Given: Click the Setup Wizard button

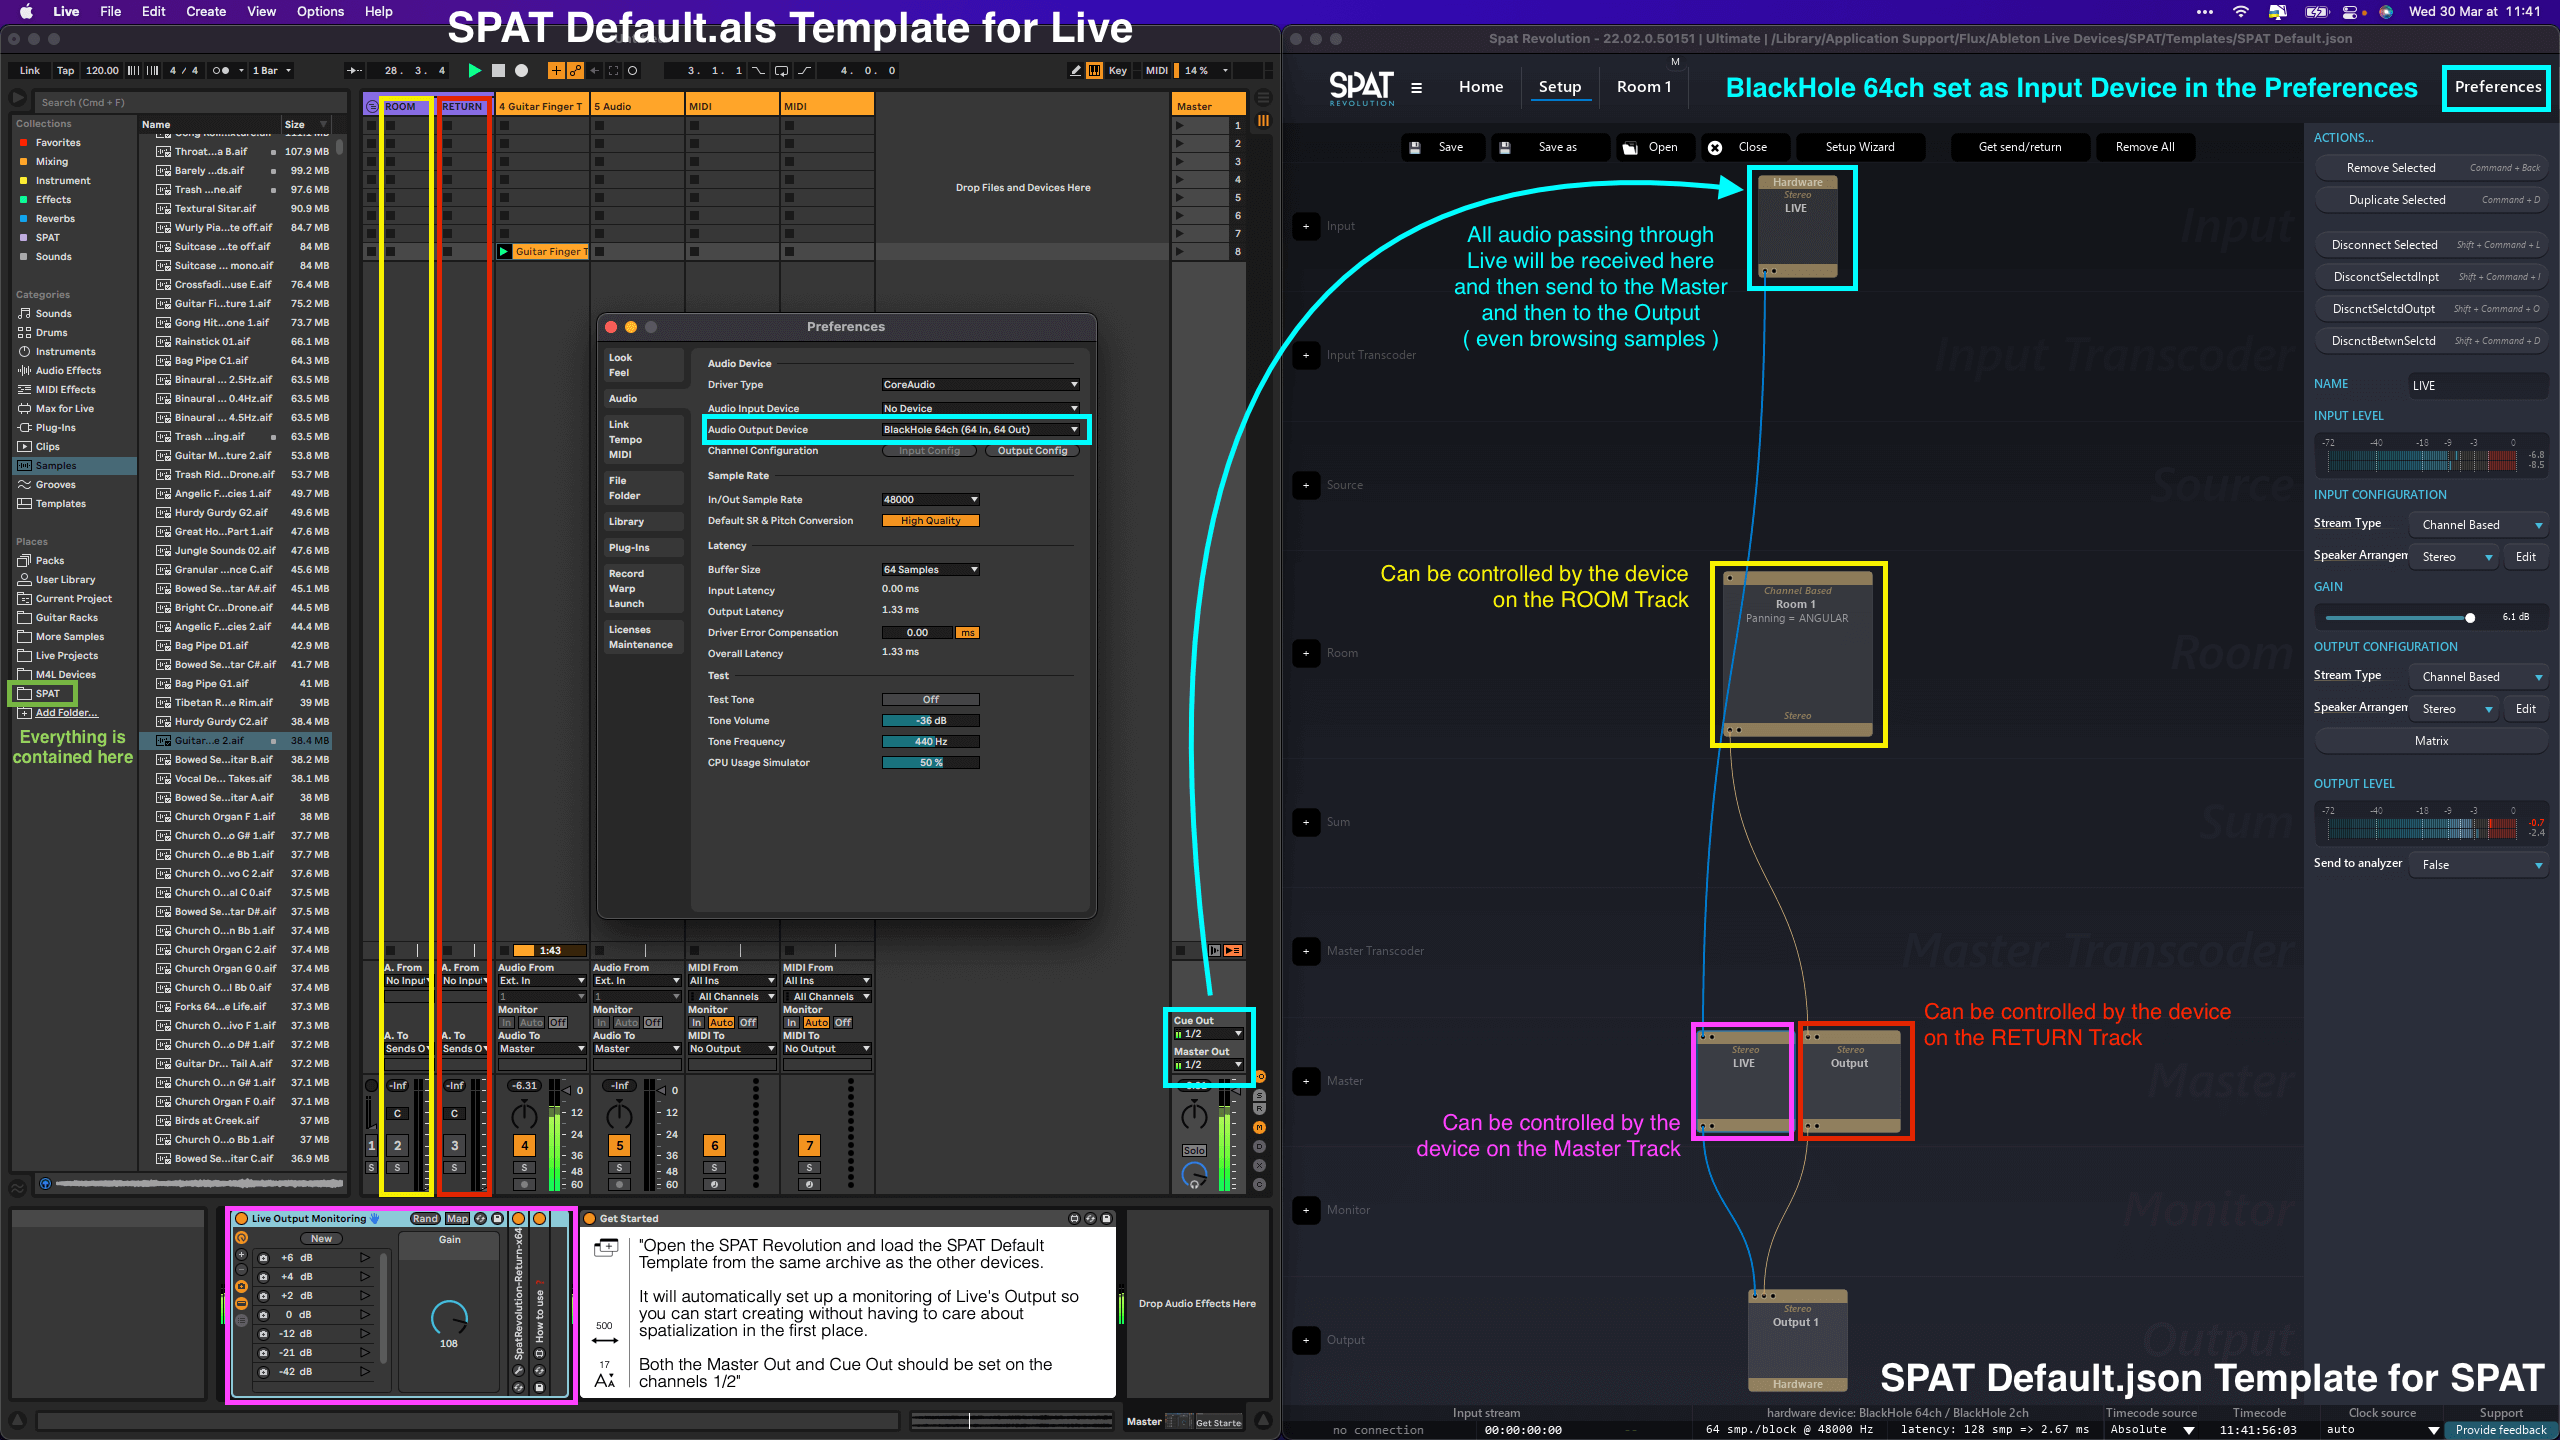Looking at the screenshot, I should point(1859,147).
